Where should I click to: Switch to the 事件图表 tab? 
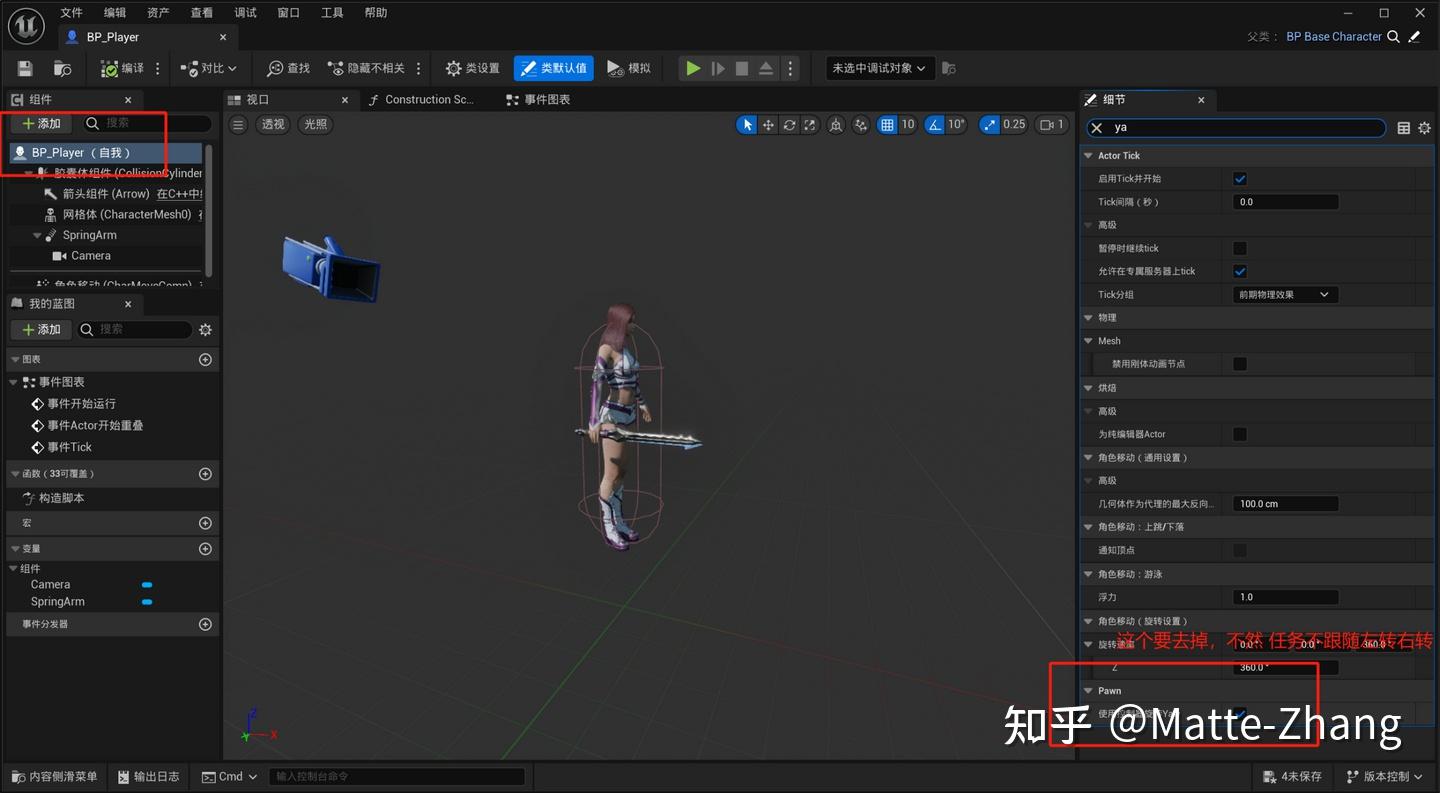click(x=538, y=100)
